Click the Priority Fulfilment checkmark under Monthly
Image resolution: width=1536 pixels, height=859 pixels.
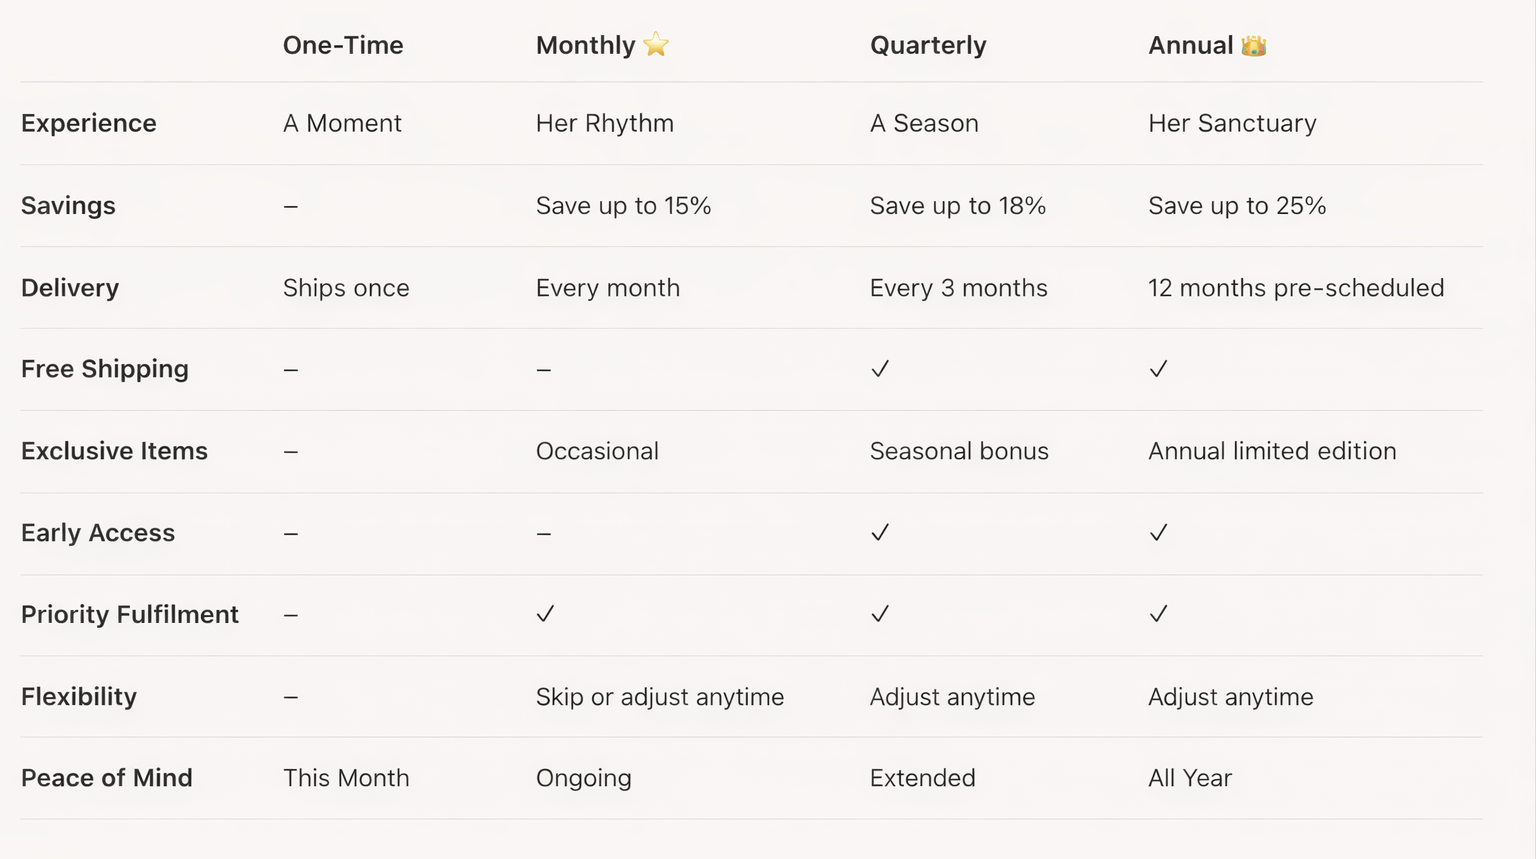[545, 614]
